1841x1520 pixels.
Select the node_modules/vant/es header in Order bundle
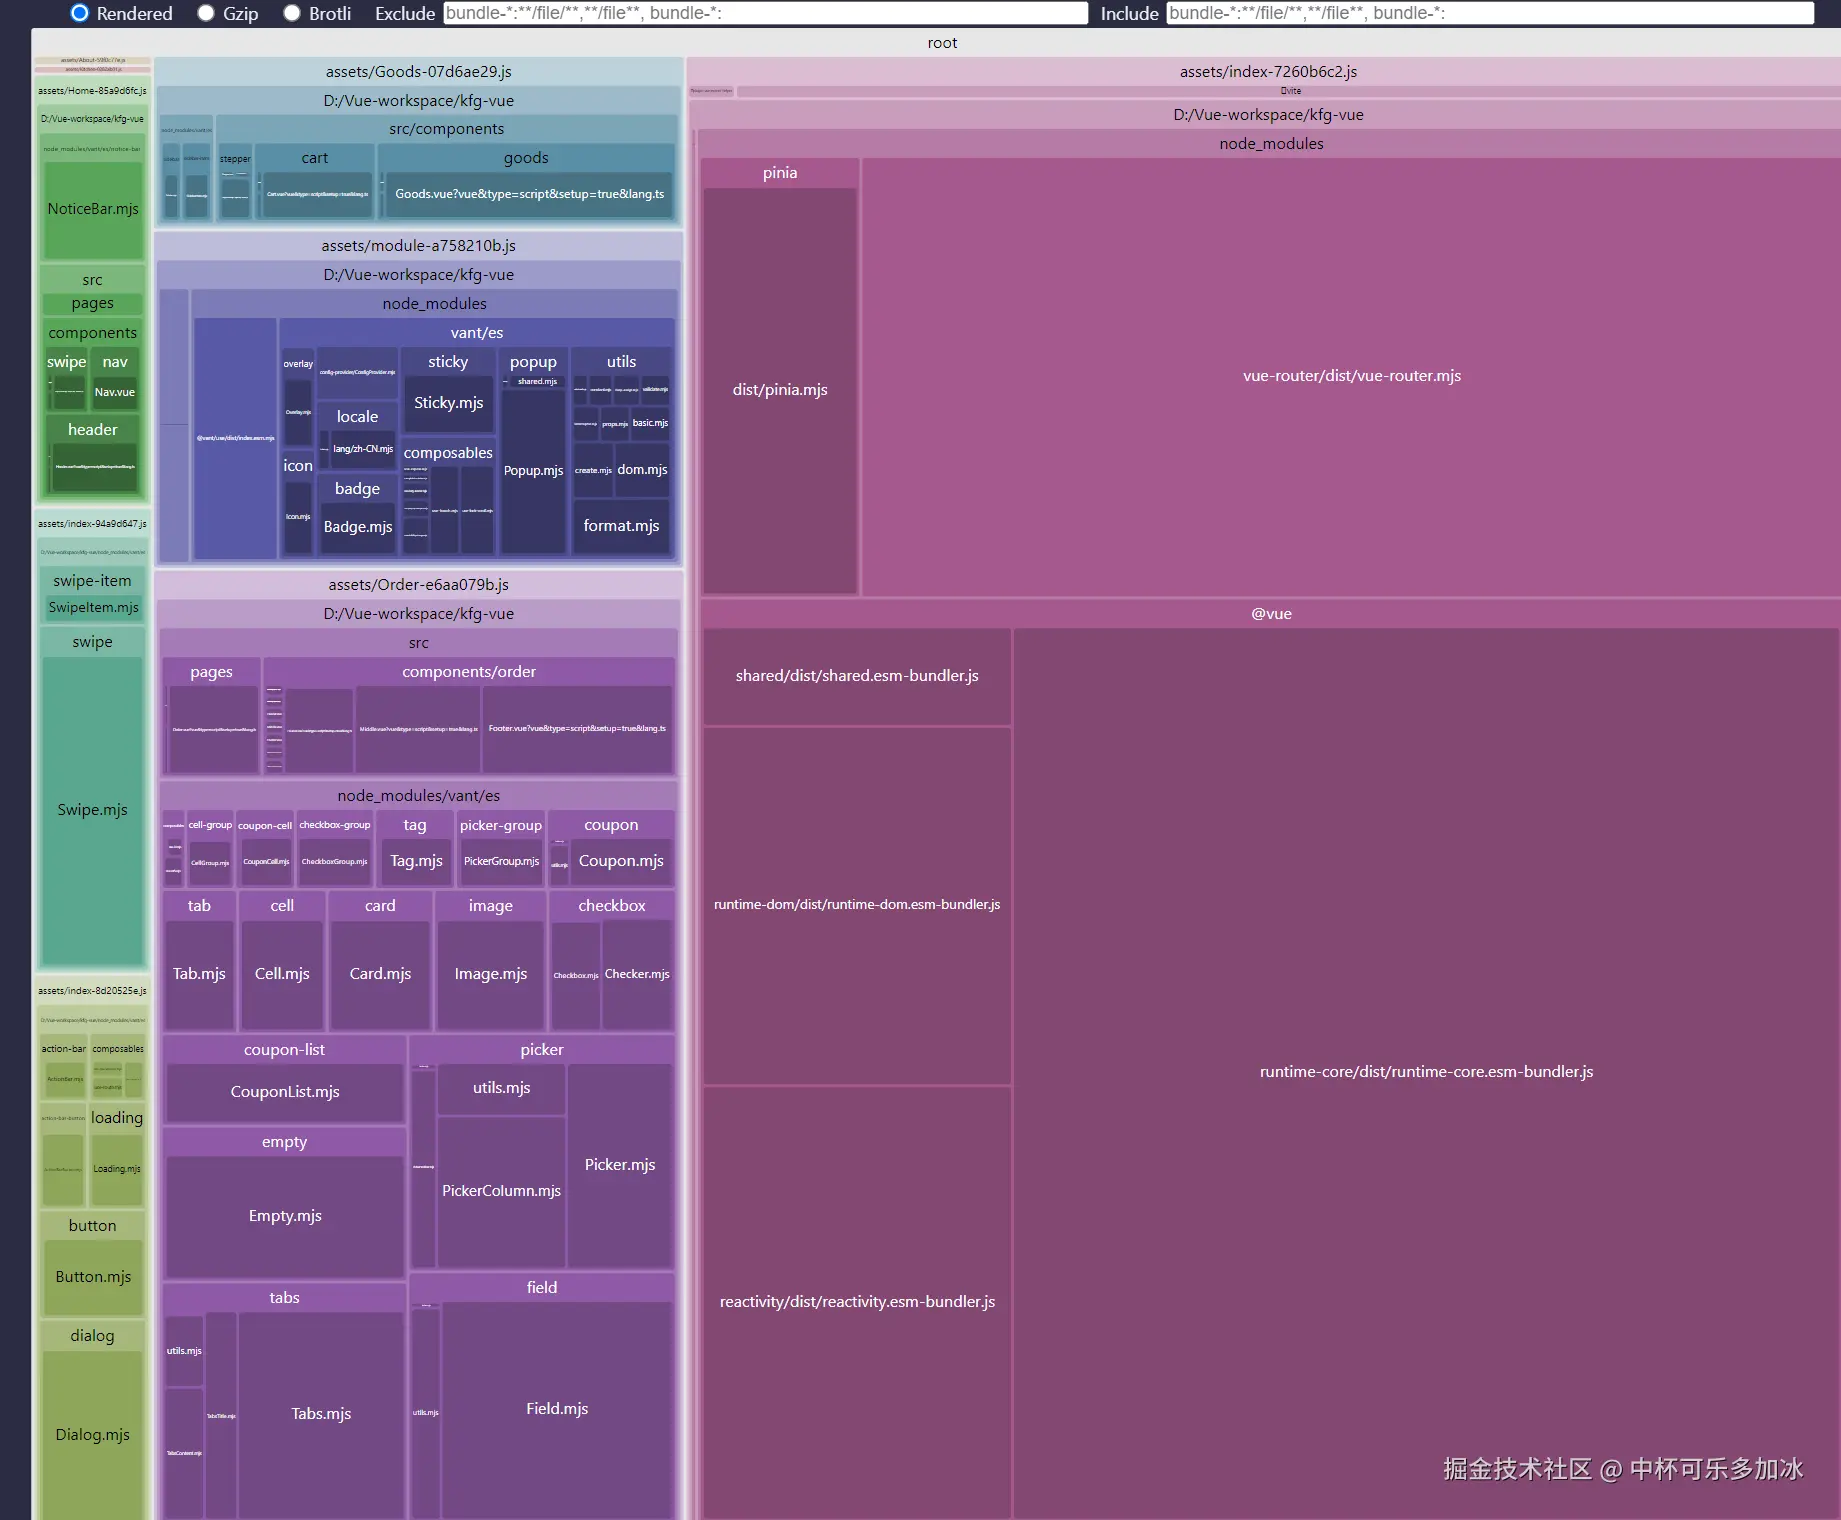418,796
